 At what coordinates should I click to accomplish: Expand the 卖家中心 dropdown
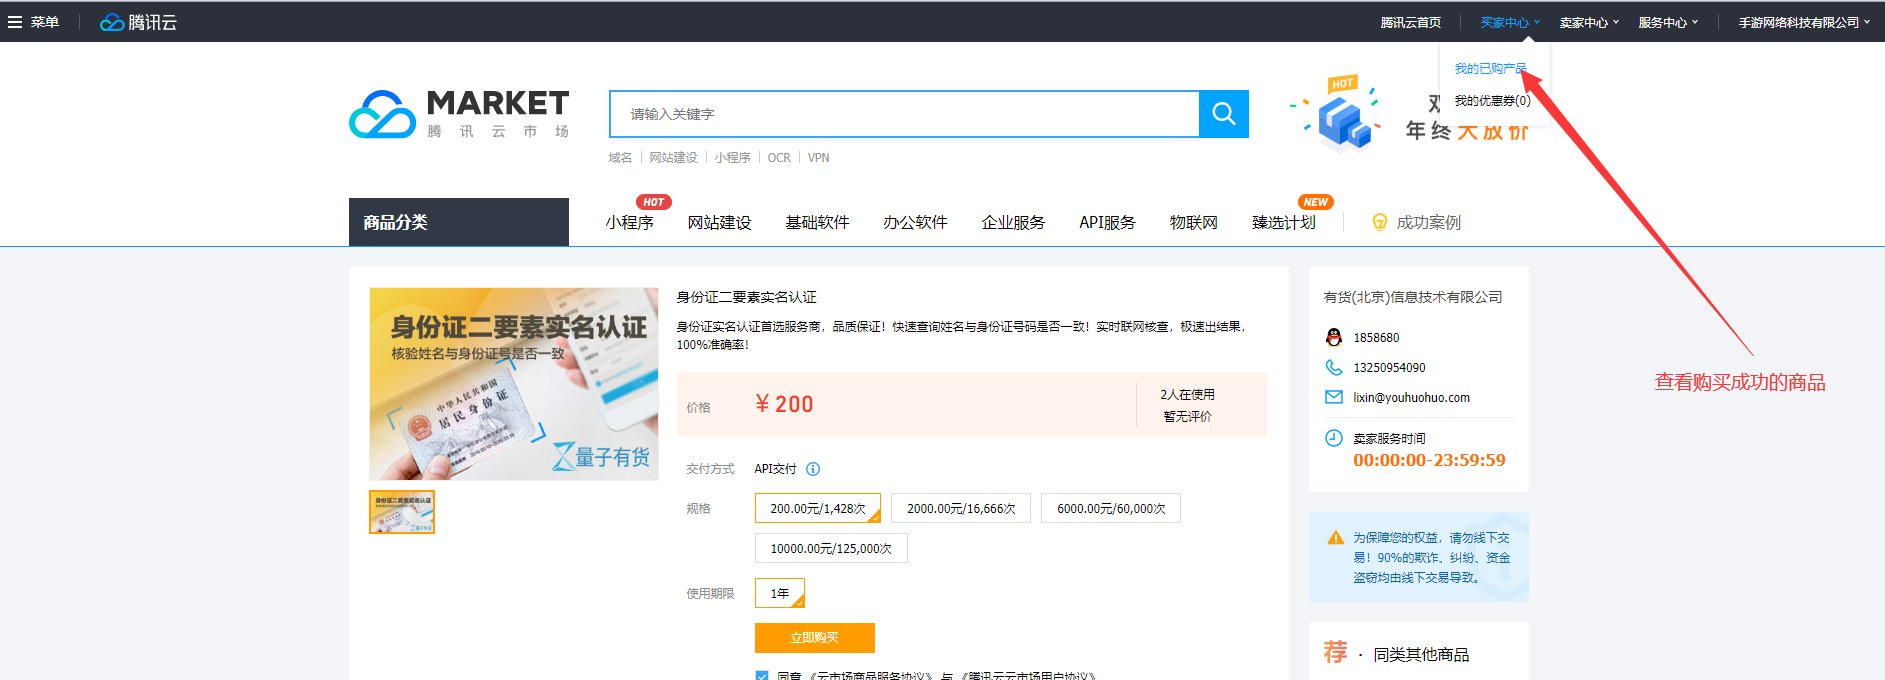pos(1589,22)
